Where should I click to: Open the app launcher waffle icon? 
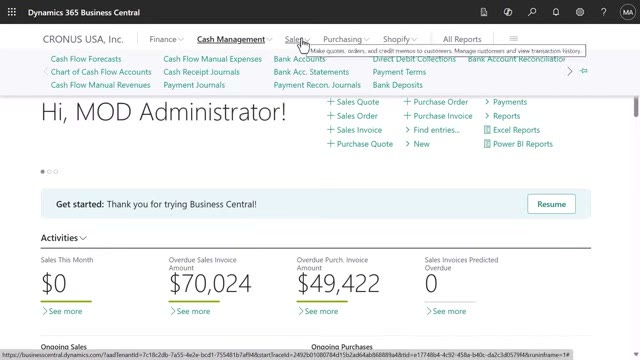pos(12,12)
